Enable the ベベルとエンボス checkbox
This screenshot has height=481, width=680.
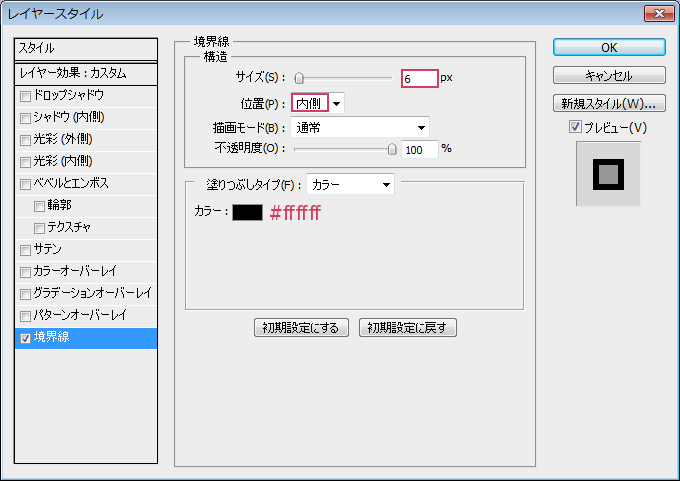coord(26,184)
